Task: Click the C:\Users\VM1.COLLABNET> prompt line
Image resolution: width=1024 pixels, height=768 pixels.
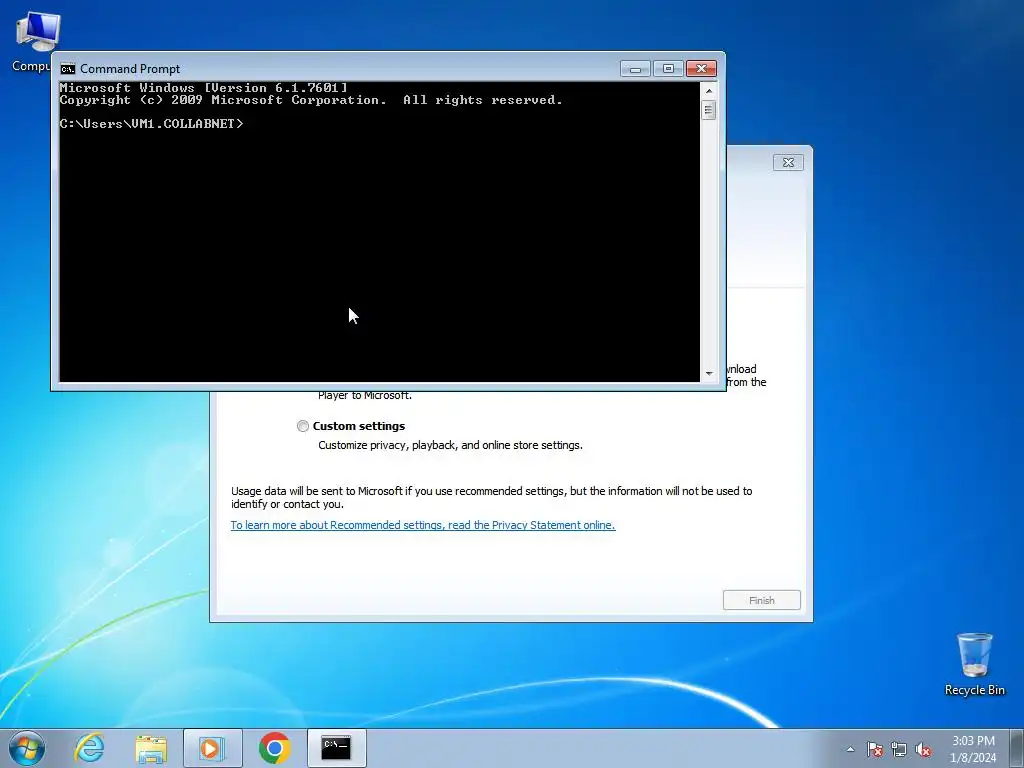Action: pyautogui.click(x=152, y=123)
